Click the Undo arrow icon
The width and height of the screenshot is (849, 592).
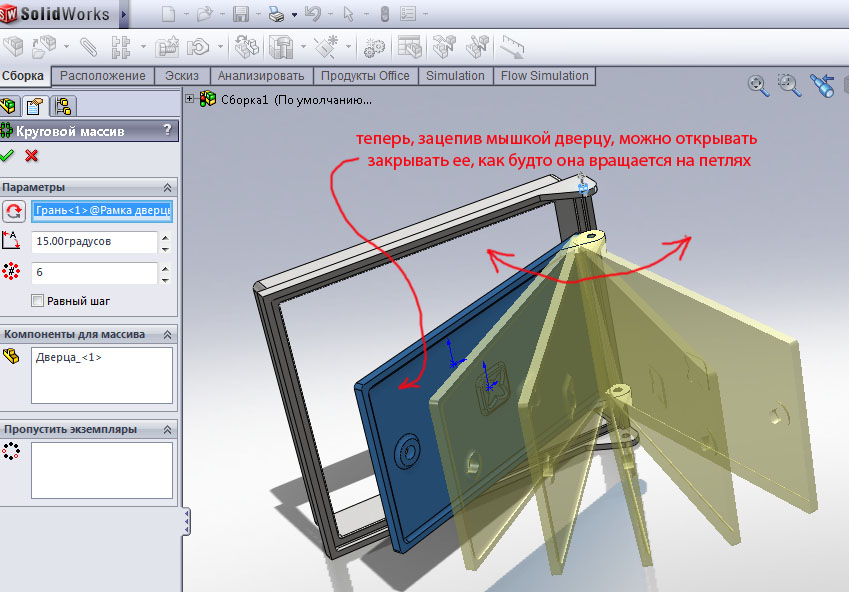[312, 15]
